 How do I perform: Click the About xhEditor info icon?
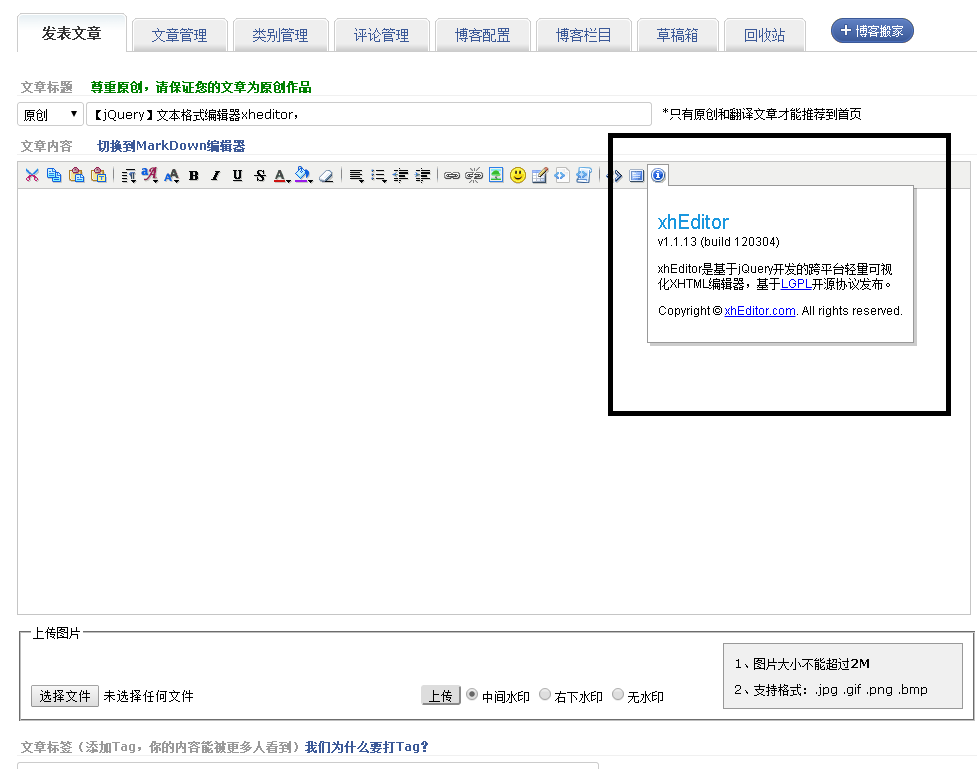pos(658,175)
